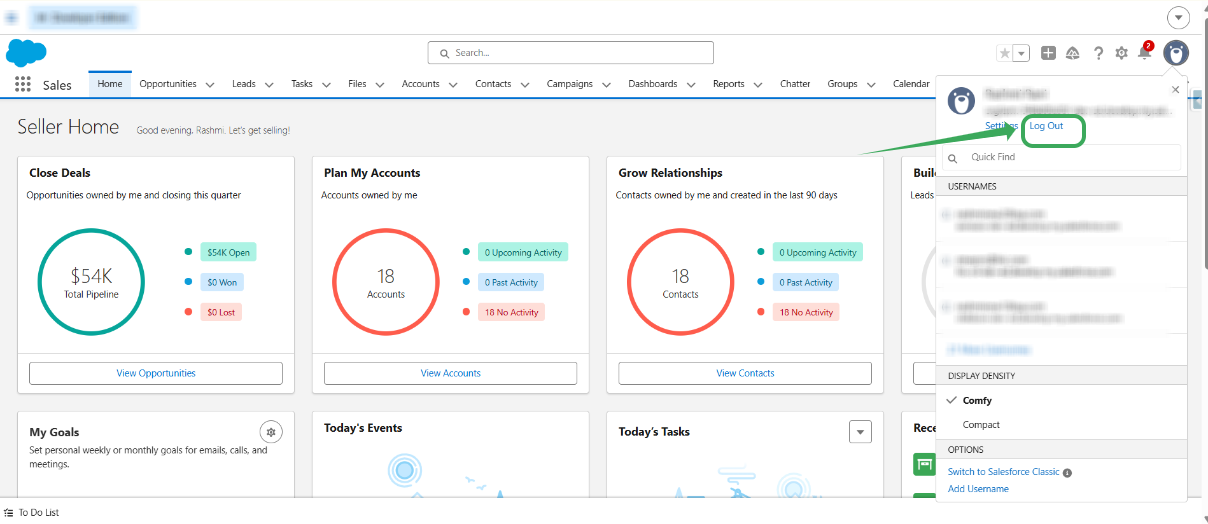This screenshot has width=1208, height=524.
Task: Open the Dashboards tab
Action: click(x=653, y=84)
